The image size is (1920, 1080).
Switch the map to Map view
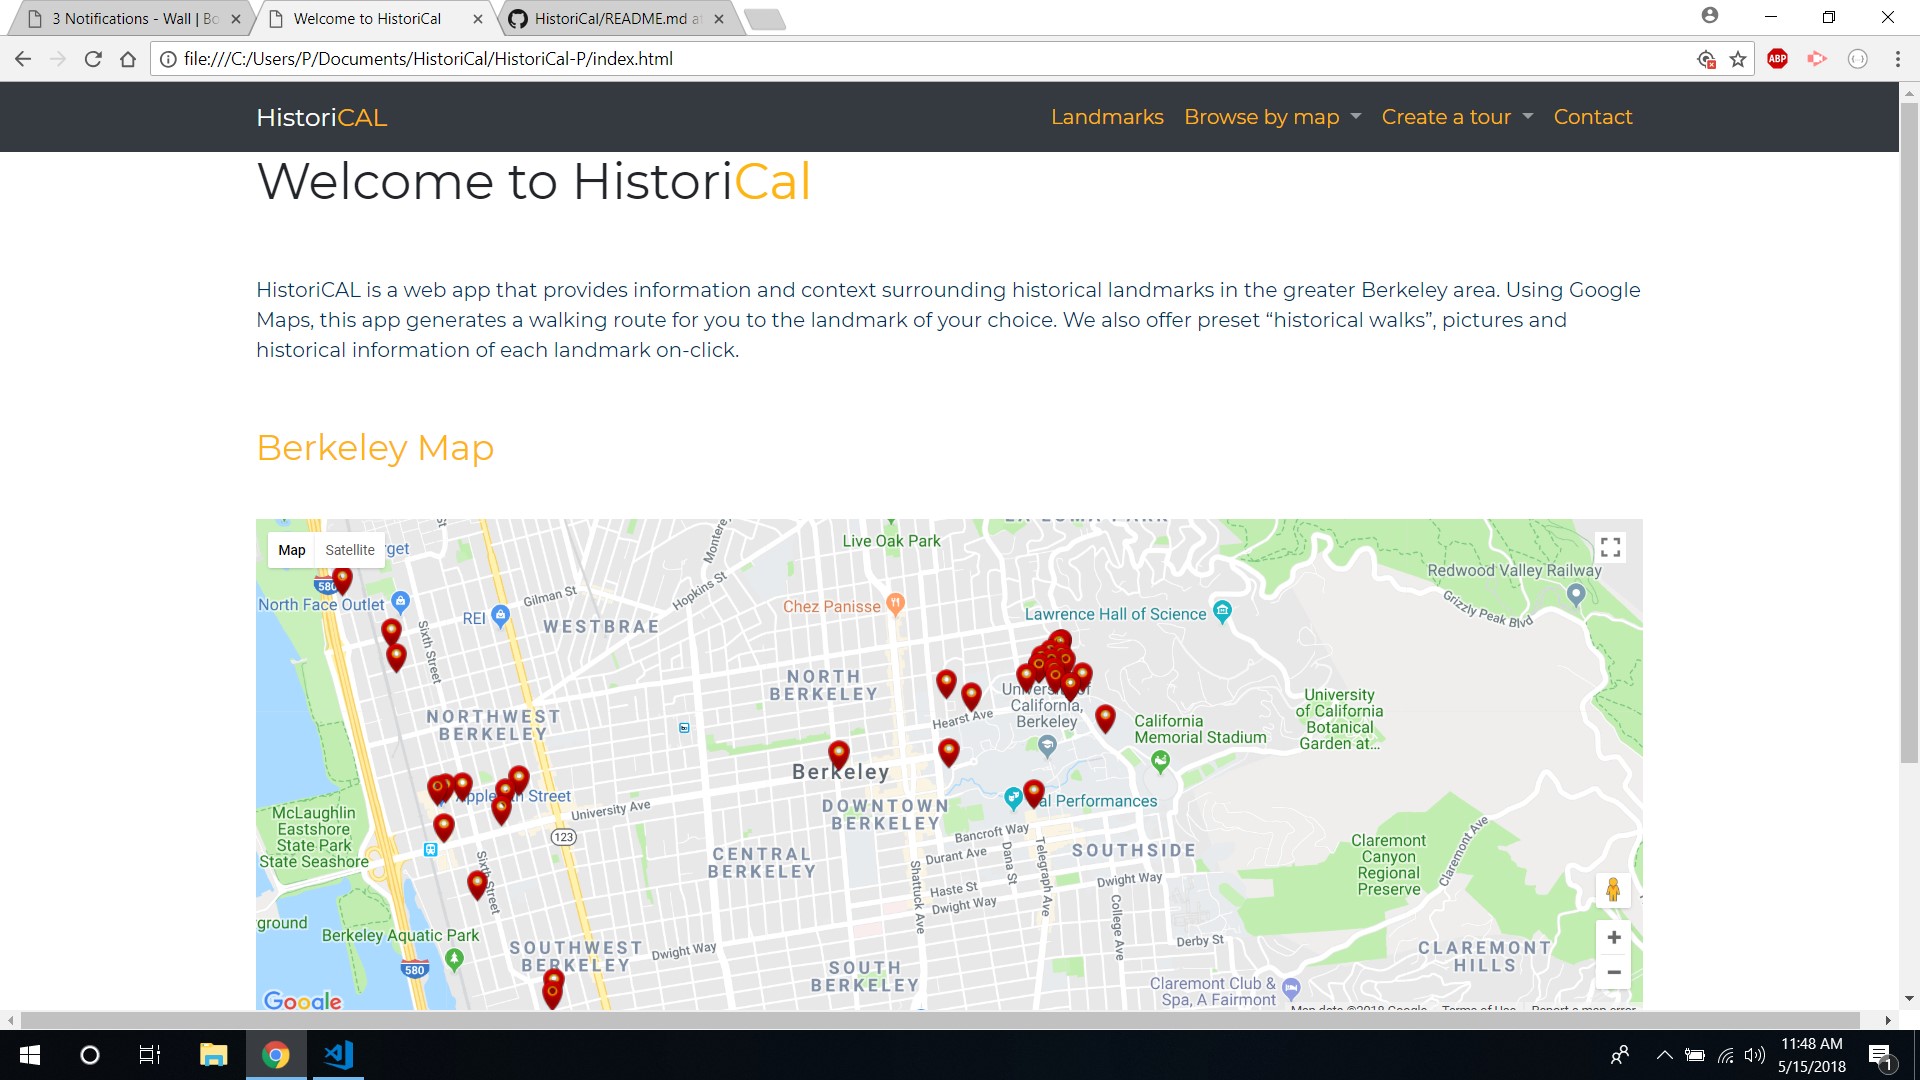[x=291, y=549]
